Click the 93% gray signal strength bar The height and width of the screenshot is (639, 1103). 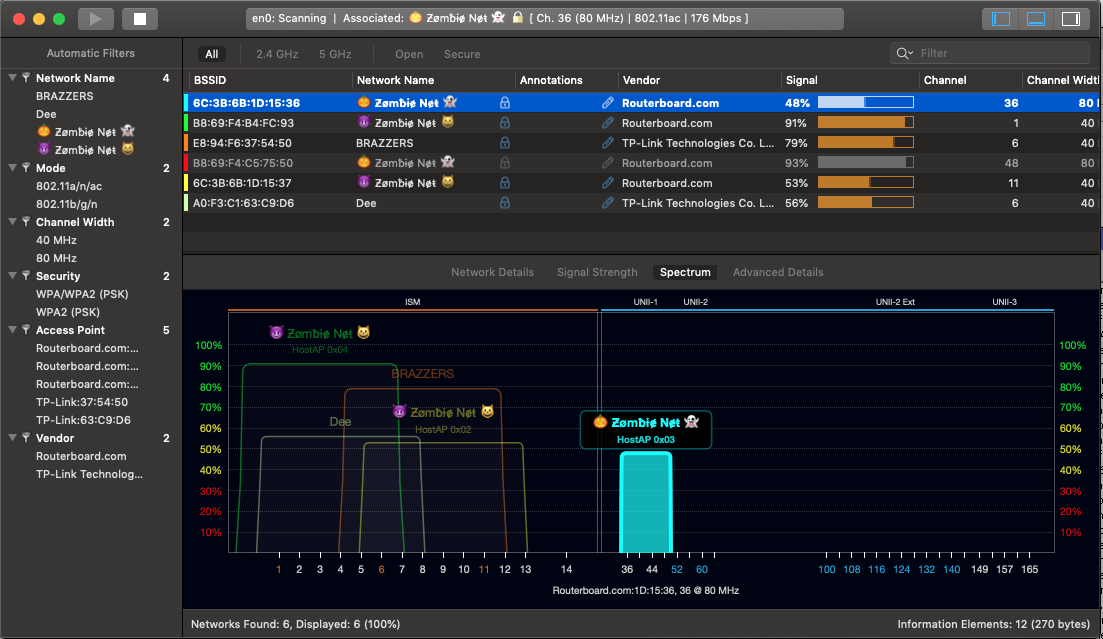865,163
